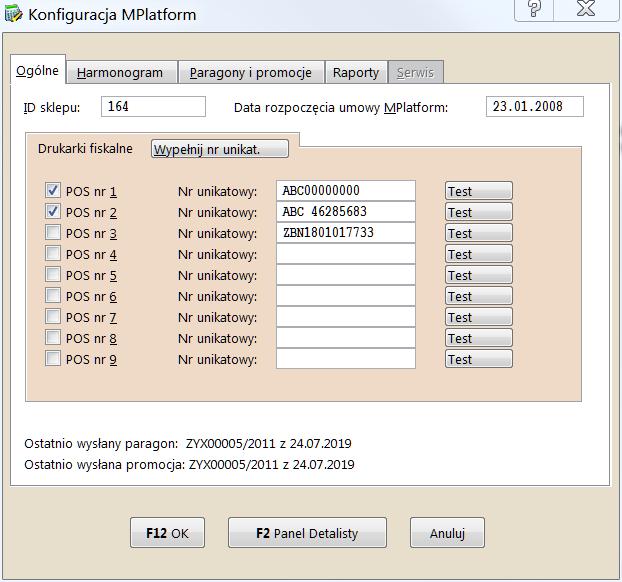Uncheck the POS nr 1 checkbox
622x582 pixels.
(53, 190)
